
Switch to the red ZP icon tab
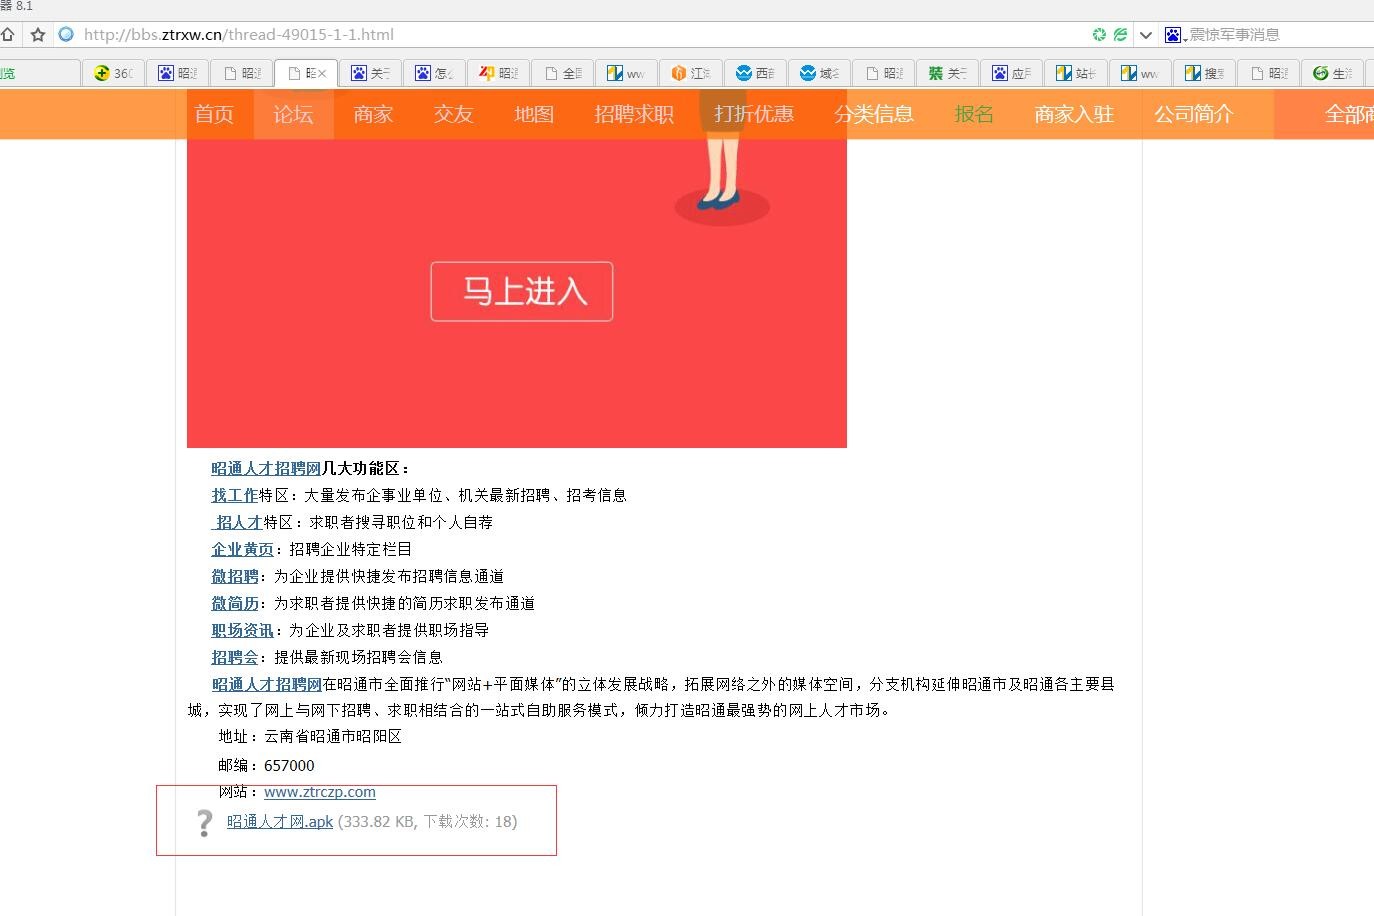click(498, 73)
